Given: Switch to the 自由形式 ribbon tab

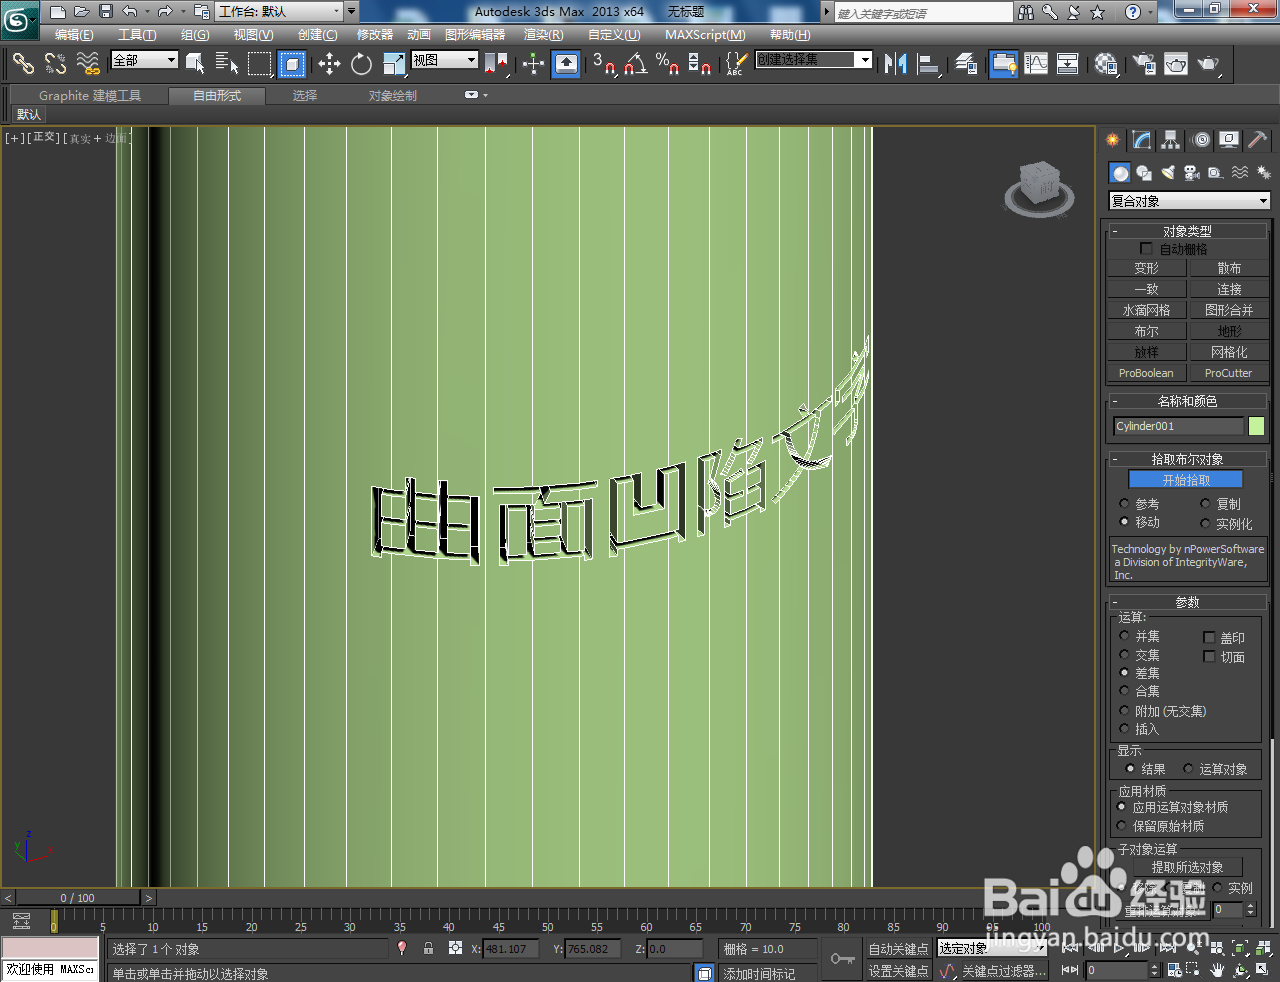Looking at the screenshot, I should (217, 96).
